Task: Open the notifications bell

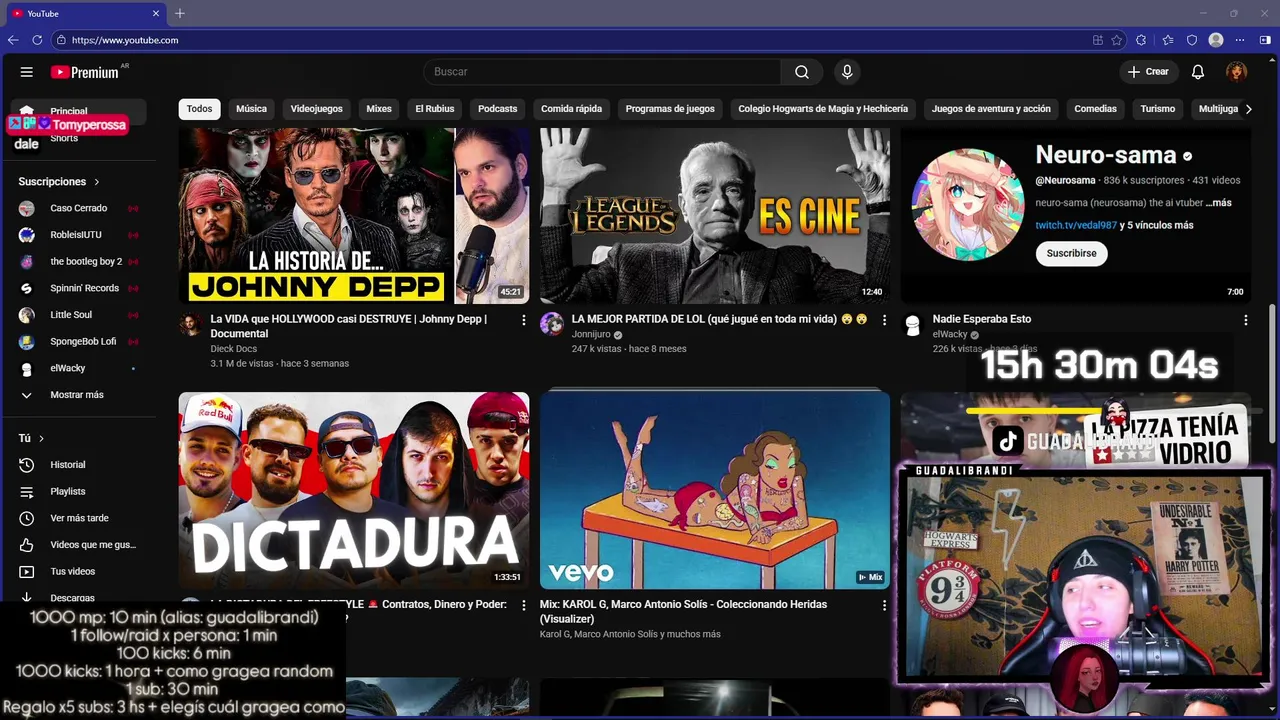Action: click(x=1198, y=72)
